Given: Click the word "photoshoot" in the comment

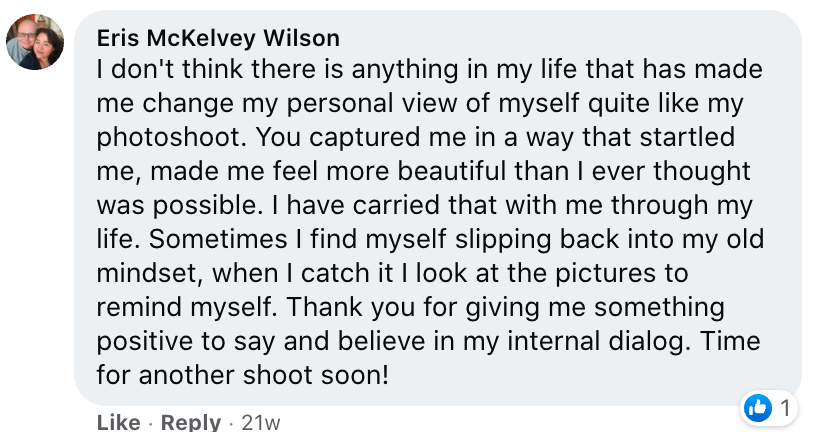Looking at the screenshot, I should point(171,138).
